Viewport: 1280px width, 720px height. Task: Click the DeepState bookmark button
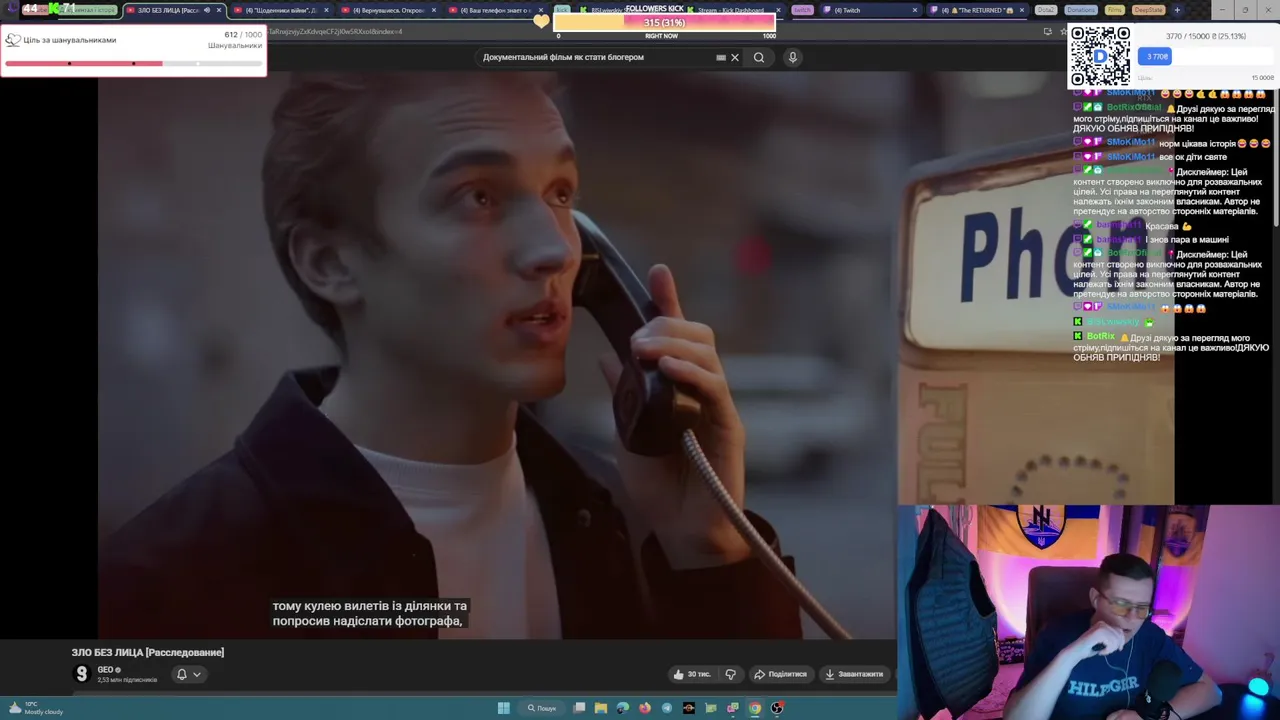(1148, 10)
